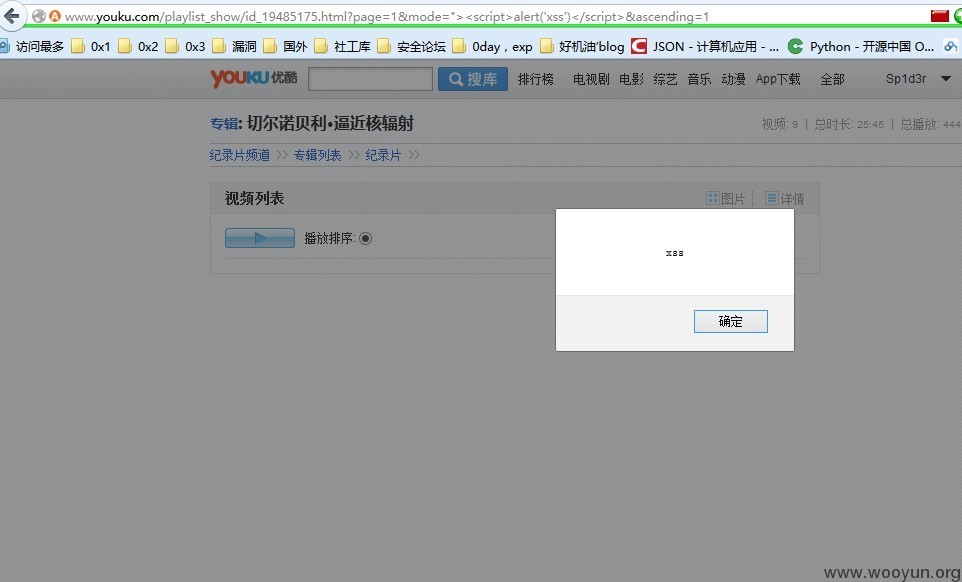The image size is (962, 582).
Task: Click the blue play-all button
Action: 260,238
